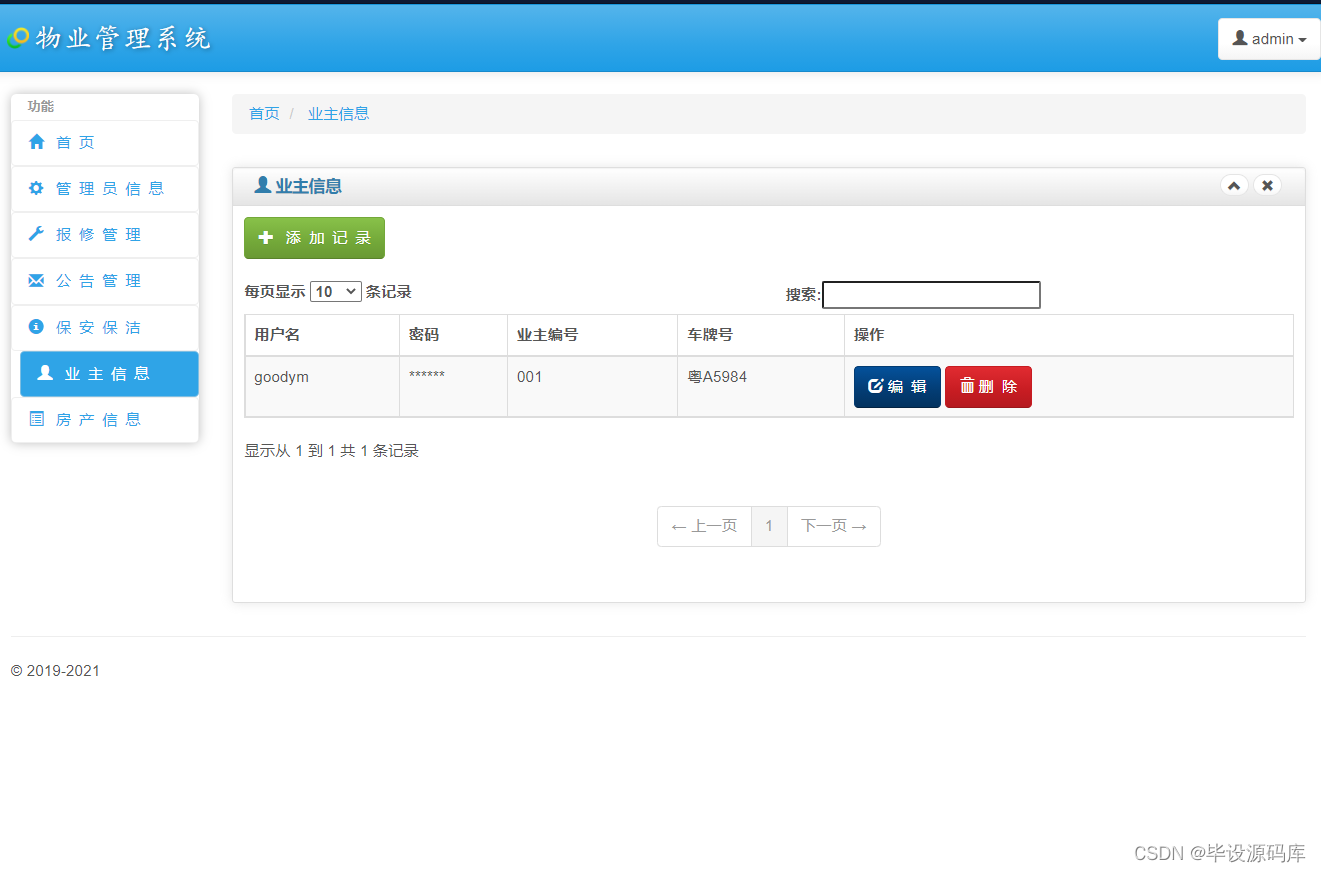Sort by 业主编号 column header
Image resolution: width=1321 pixels, height=872 pixels.
click(592, 335)
